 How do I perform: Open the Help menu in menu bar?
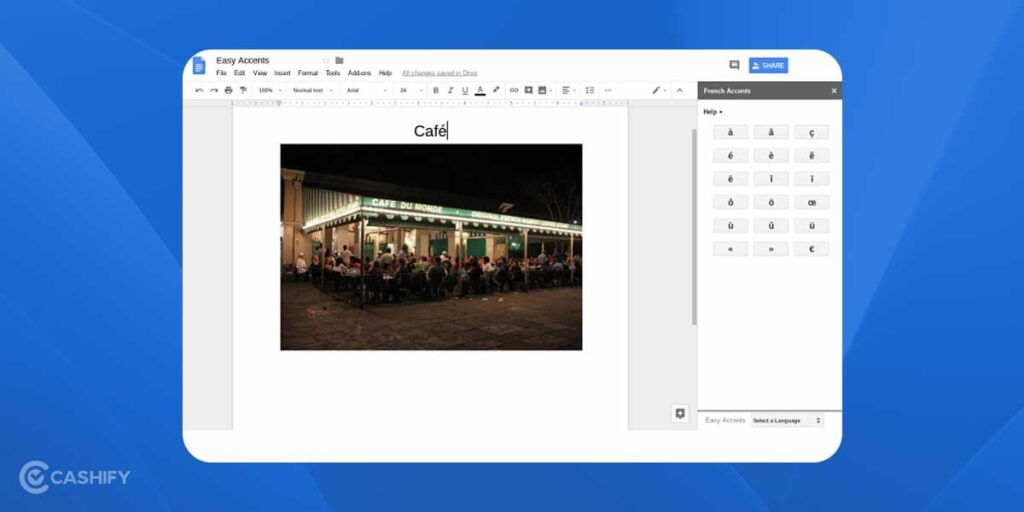pos(385,73)
